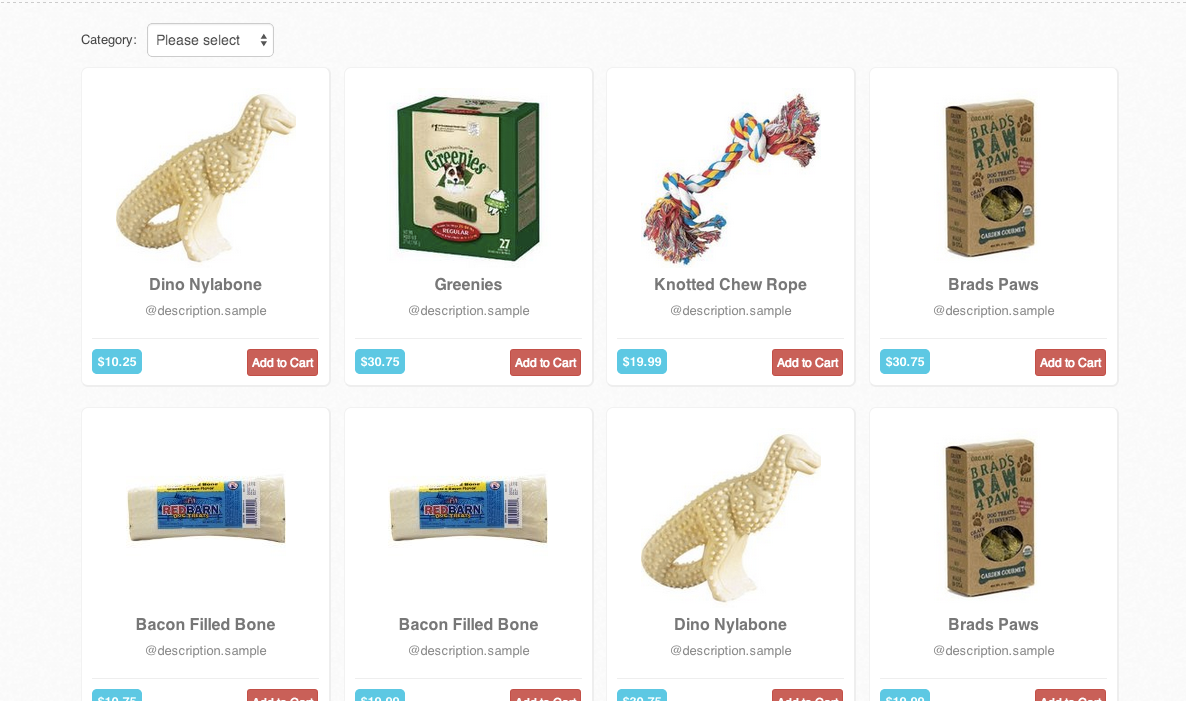Open the Category dropdown
Image resolution: width=1186 pixels, height=701 pixels.
pos(210,40)
